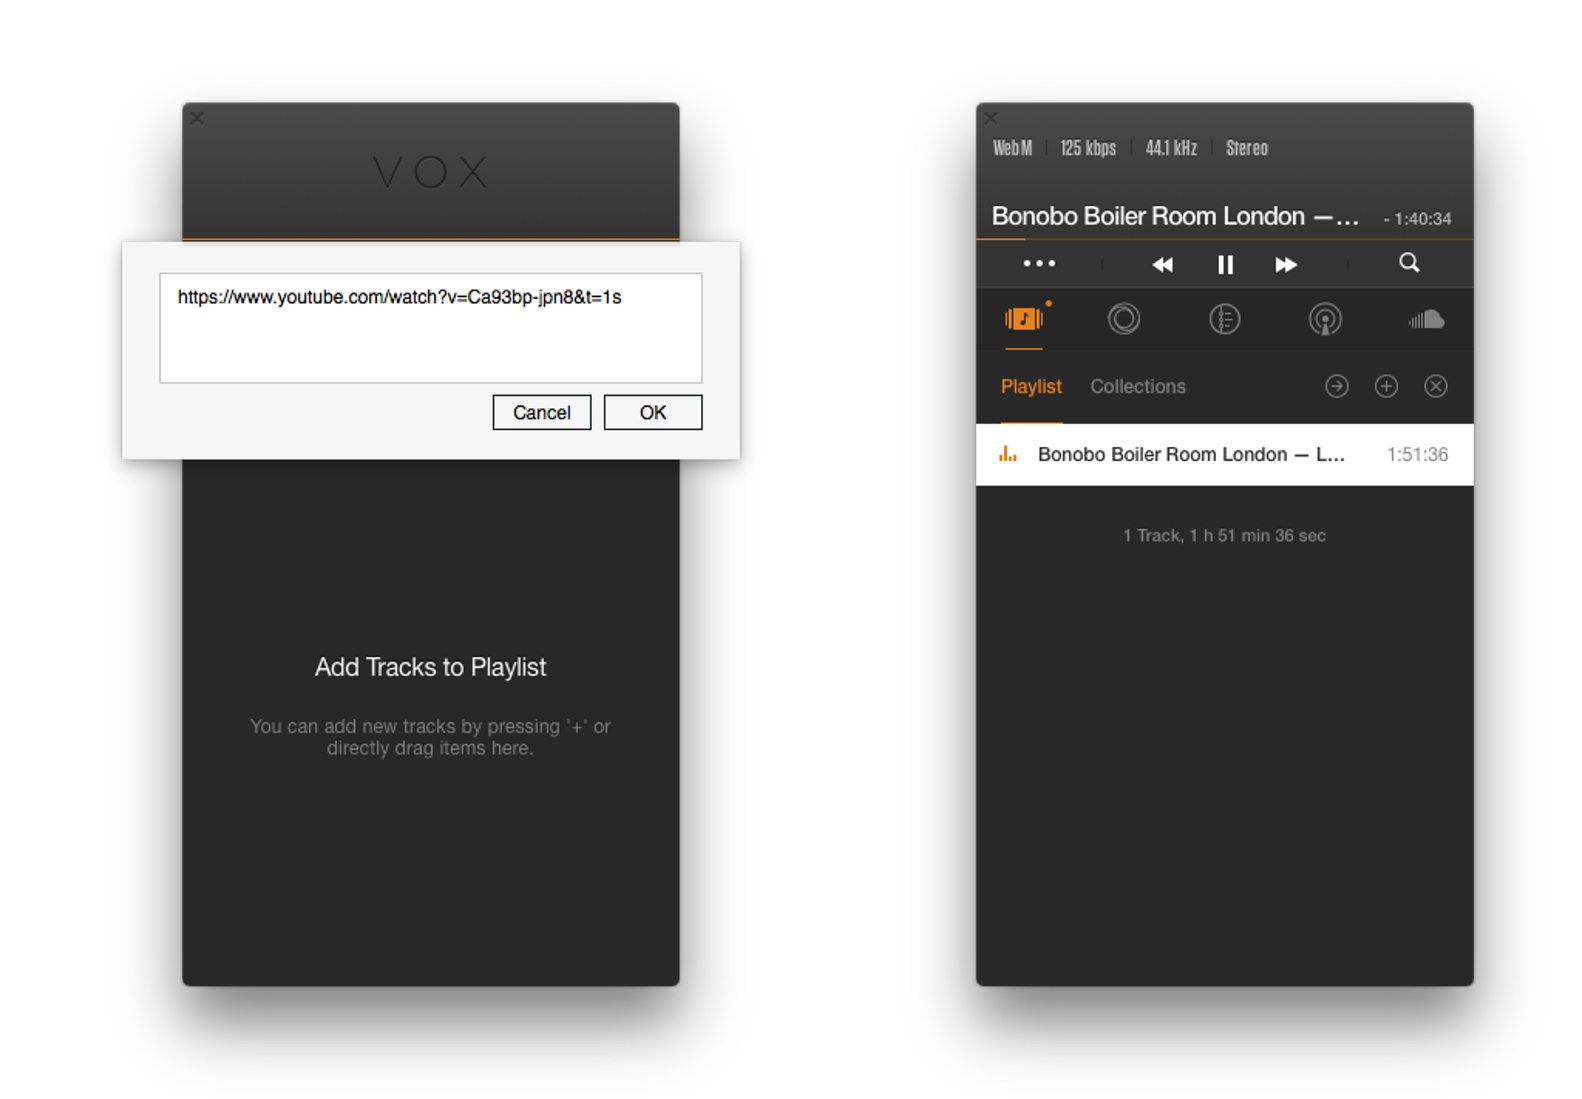Open the SoundCloud source icon
Image resolution: width=1582 pixels, height=1099 pixels.
point(1426,320)
